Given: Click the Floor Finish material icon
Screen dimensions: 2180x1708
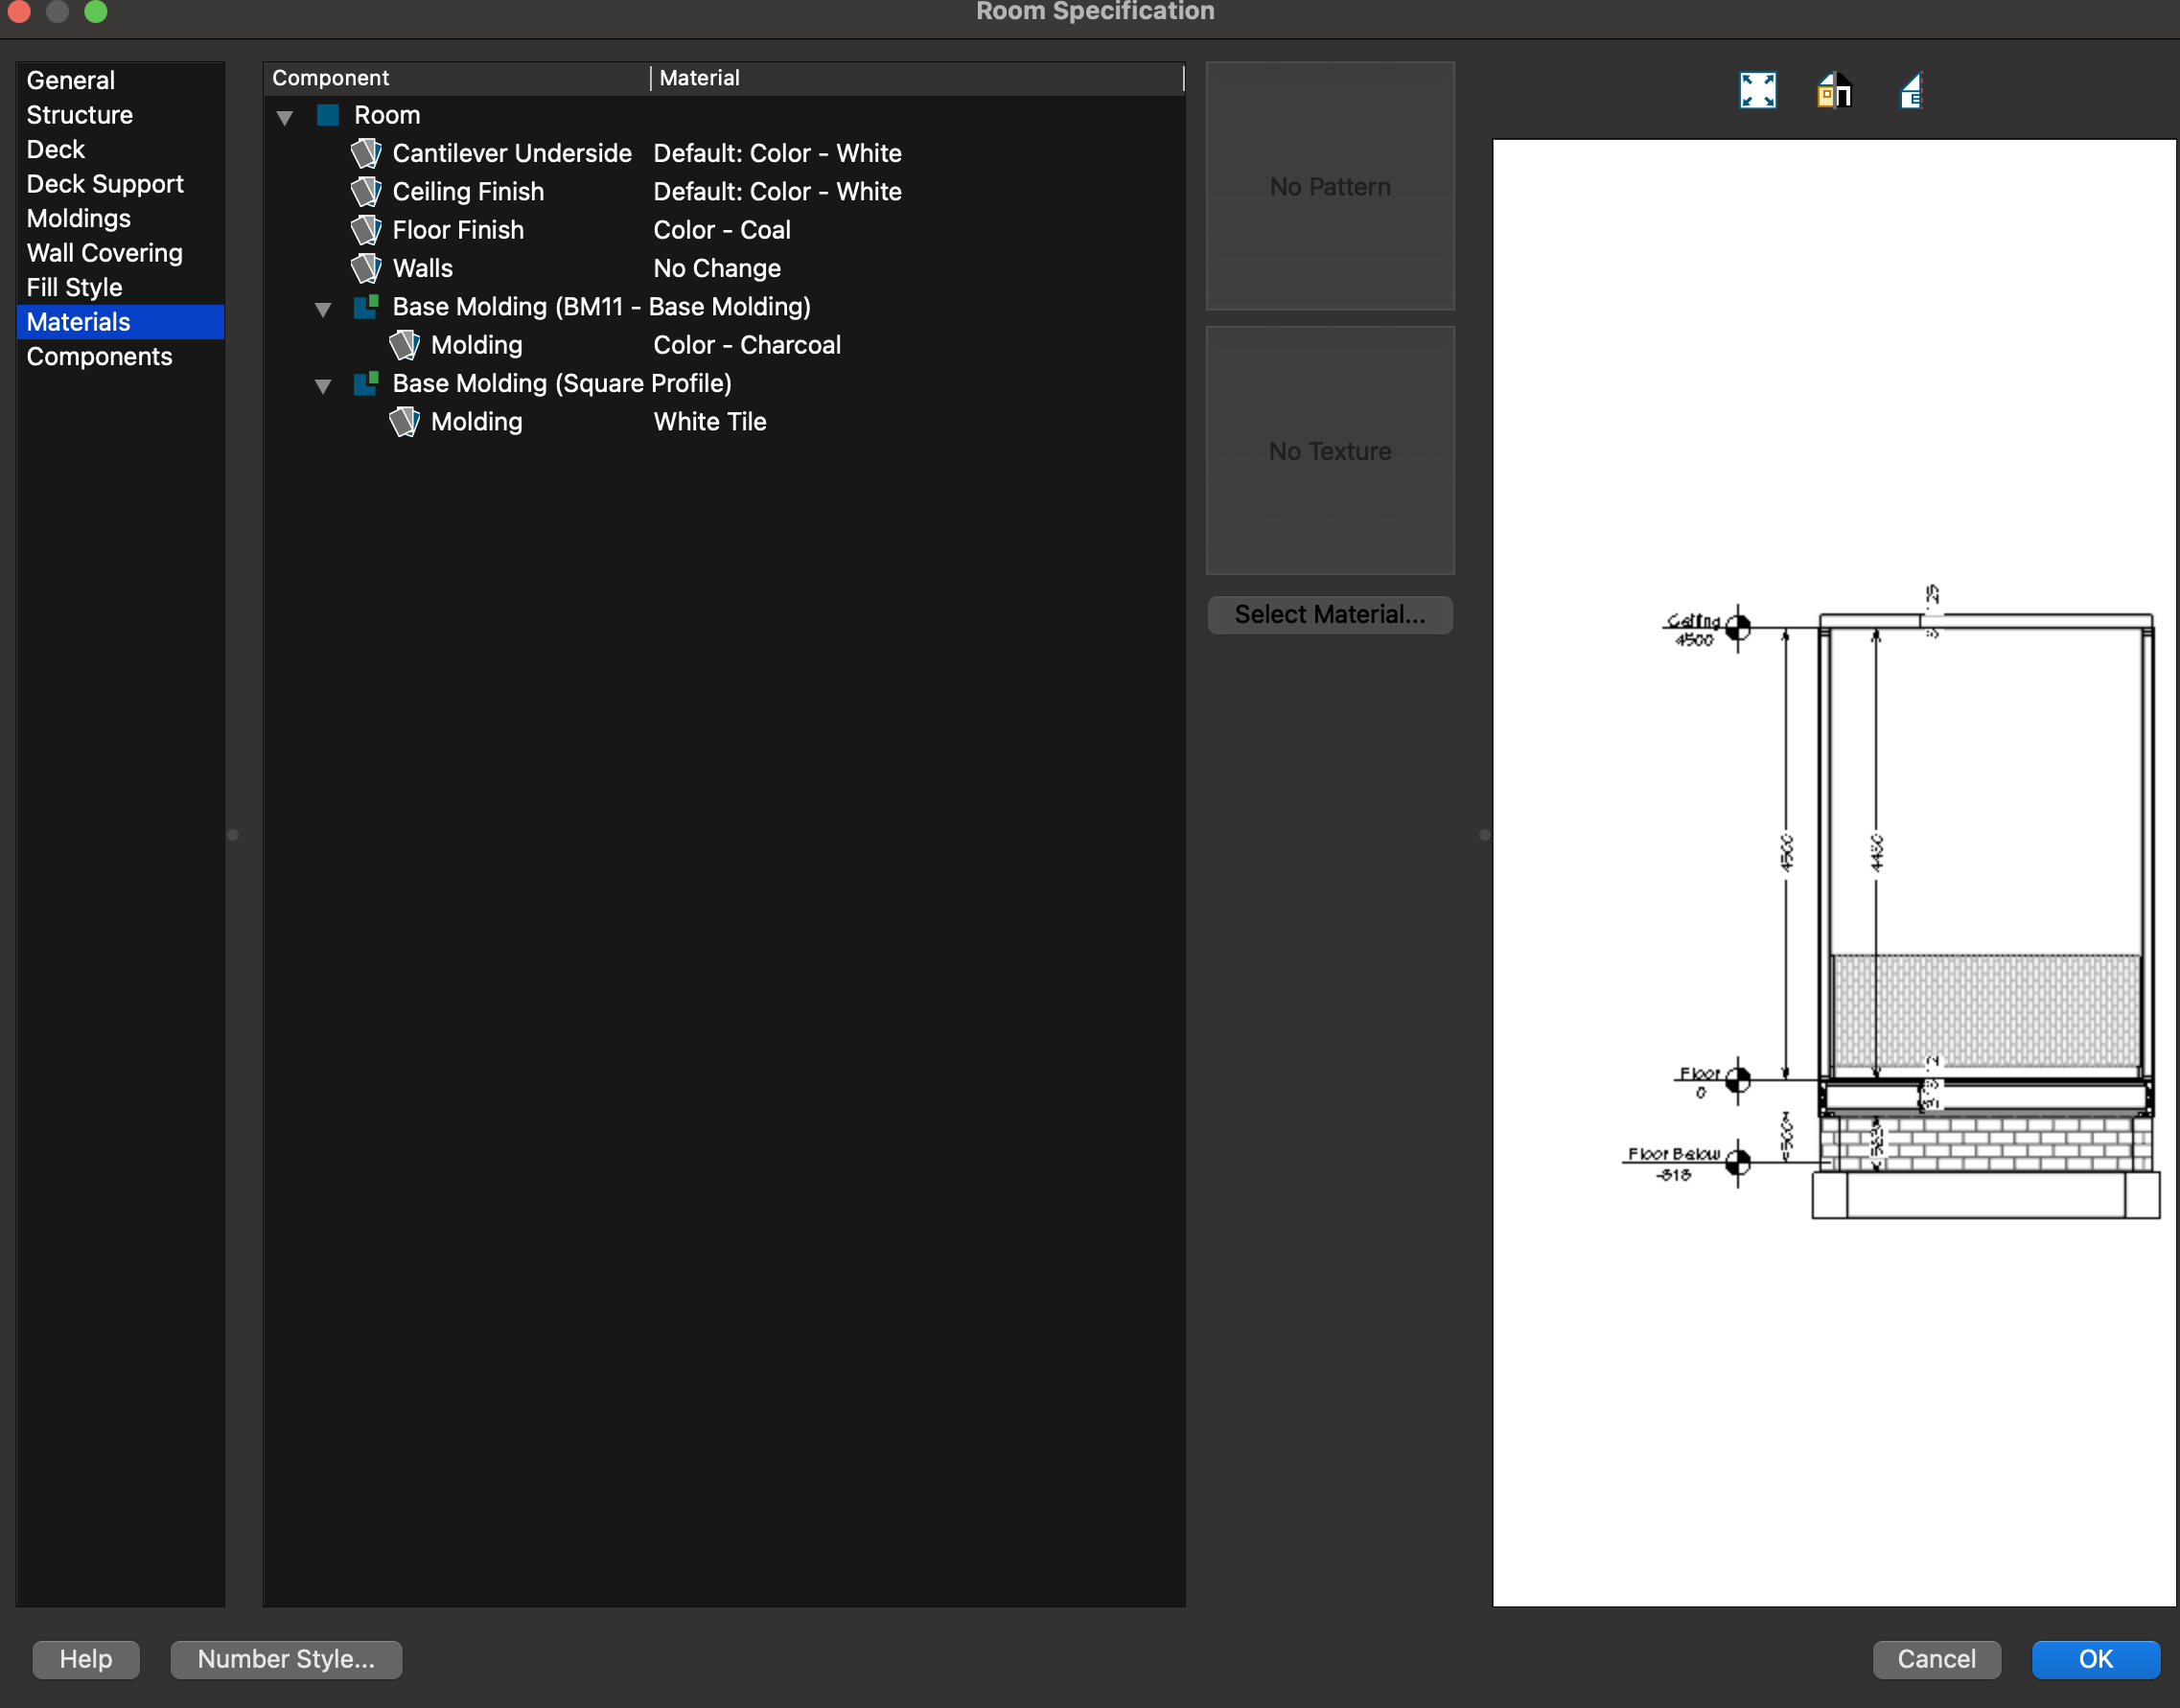Looking at the screenshot, I should pyautogui.click(x=366, y=230).
